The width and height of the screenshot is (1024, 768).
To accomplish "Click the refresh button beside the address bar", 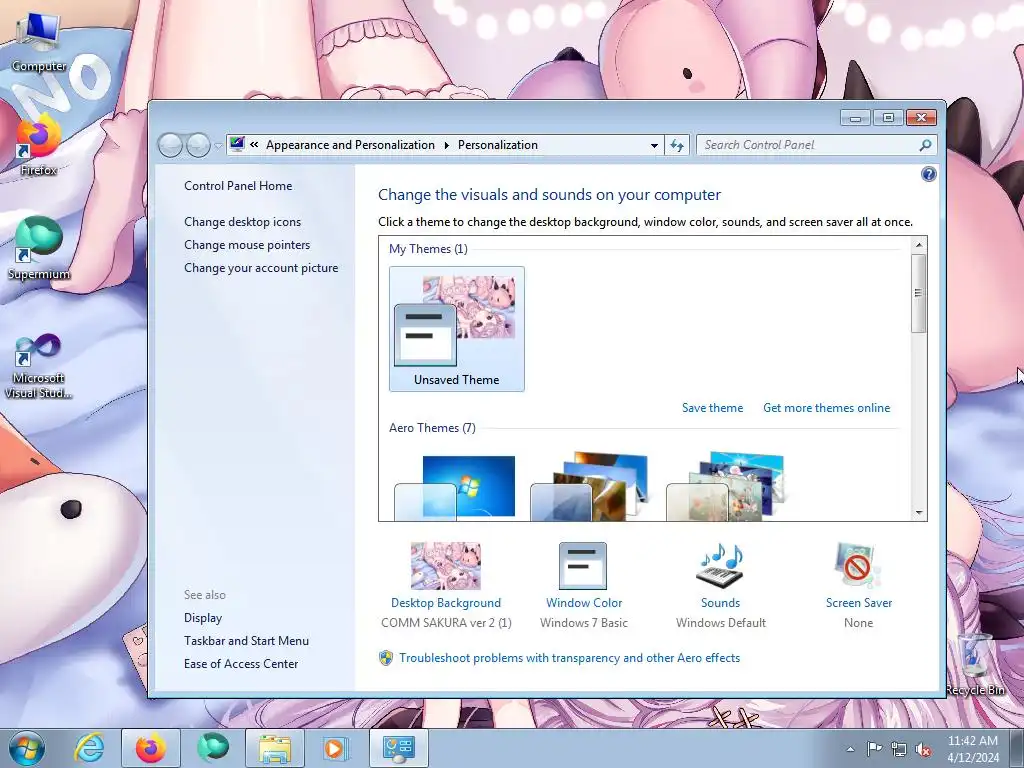I will (x=677, y=145).
